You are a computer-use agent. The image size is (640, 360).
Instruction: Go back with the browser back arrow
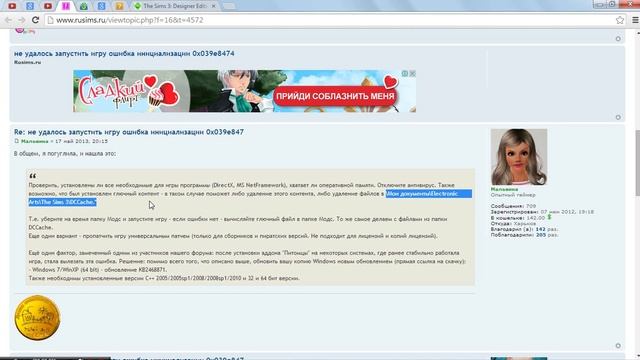click(x=8, y=20)
